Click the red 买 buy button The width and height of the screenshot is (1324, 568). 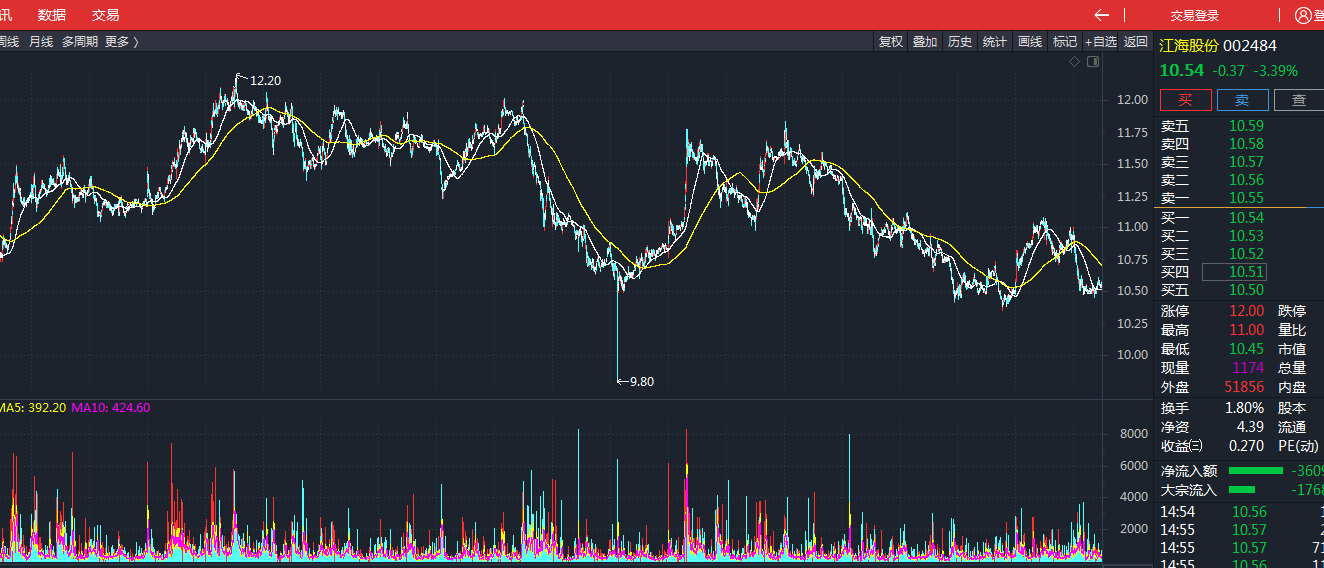pos(1186,100)
